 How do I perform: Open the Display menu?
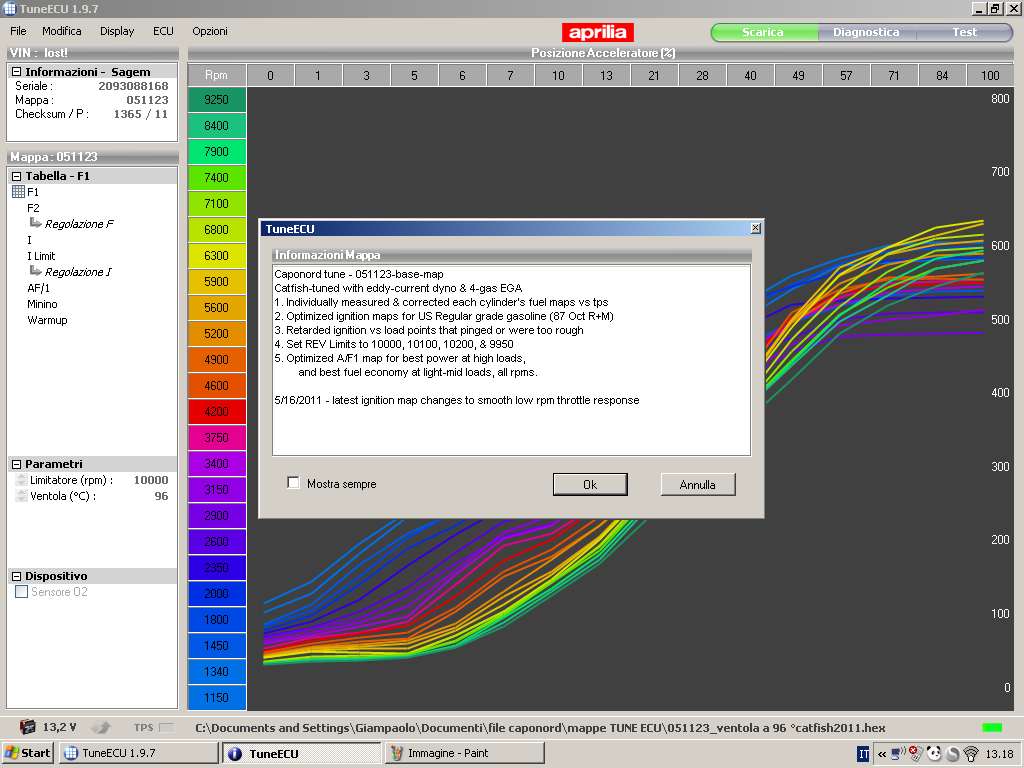pos(117,31)
